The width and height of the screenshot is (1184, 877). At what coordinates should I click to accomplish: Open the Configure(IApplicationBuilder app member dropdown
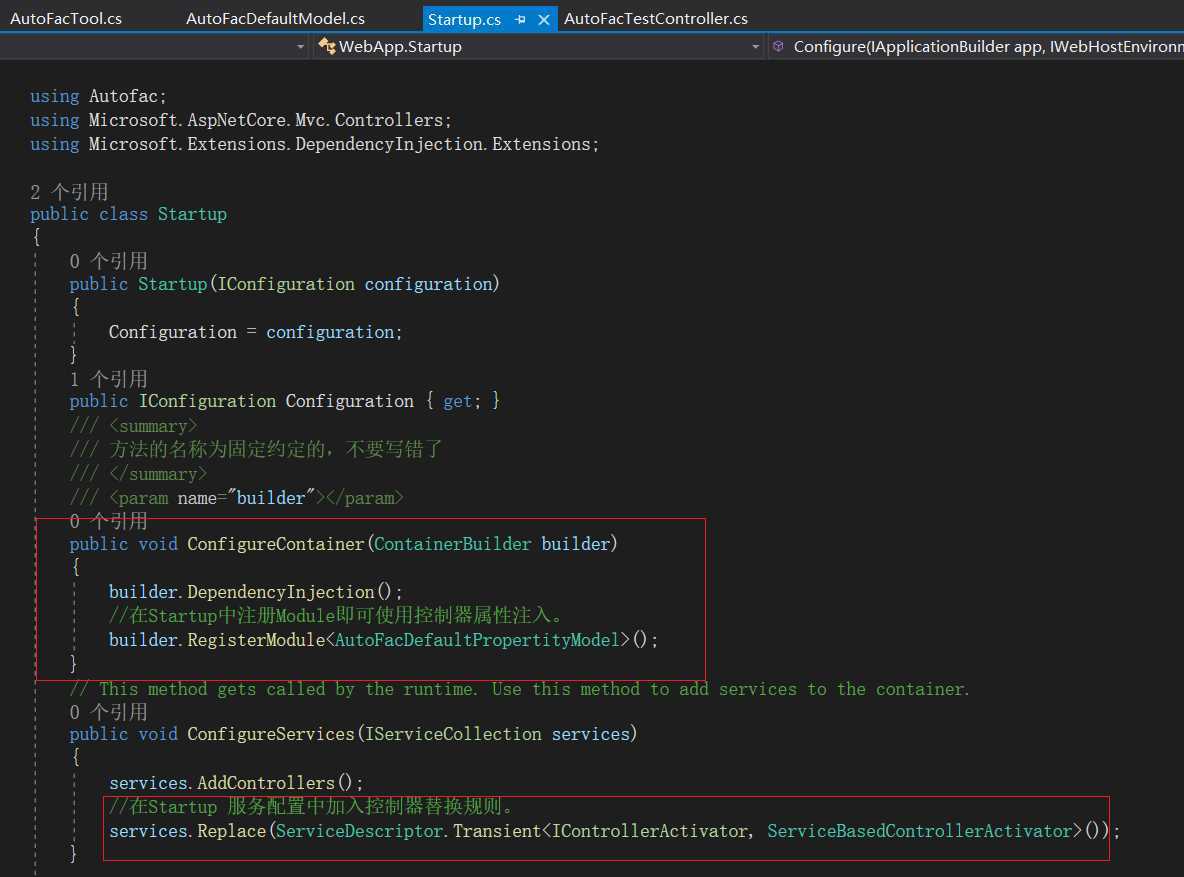988,47
